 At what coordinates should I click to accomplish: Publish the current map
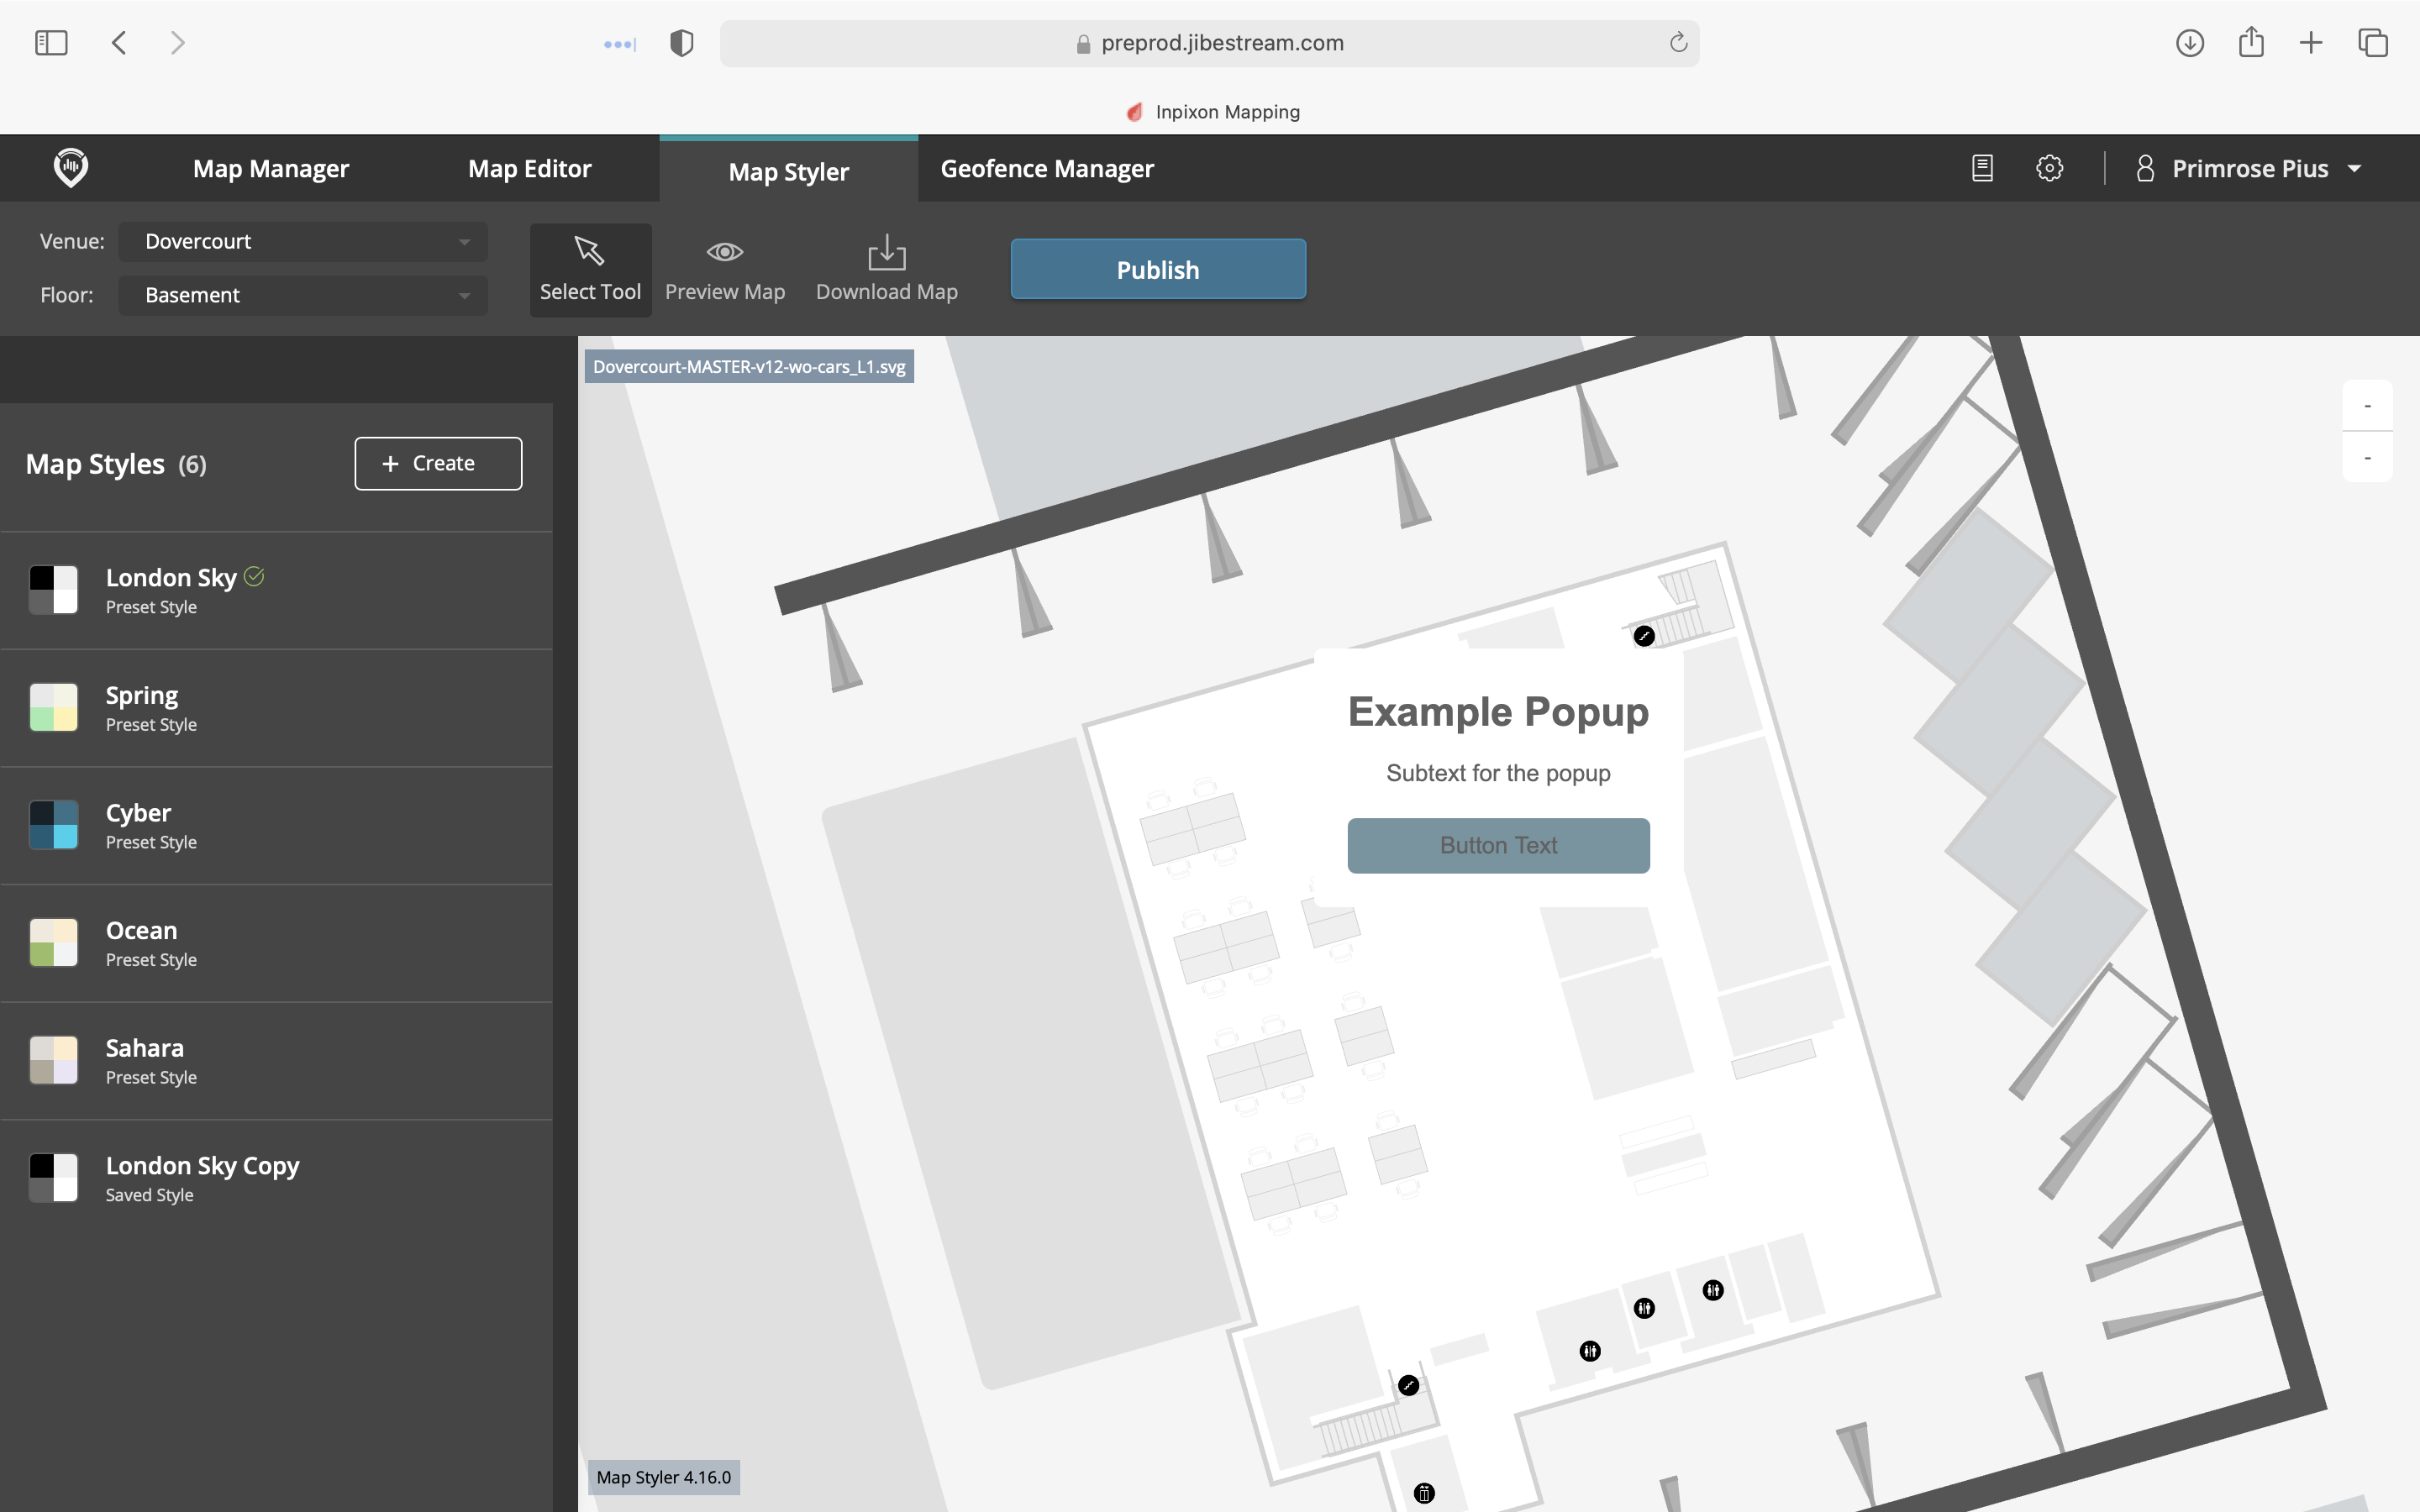(1157, 269)
